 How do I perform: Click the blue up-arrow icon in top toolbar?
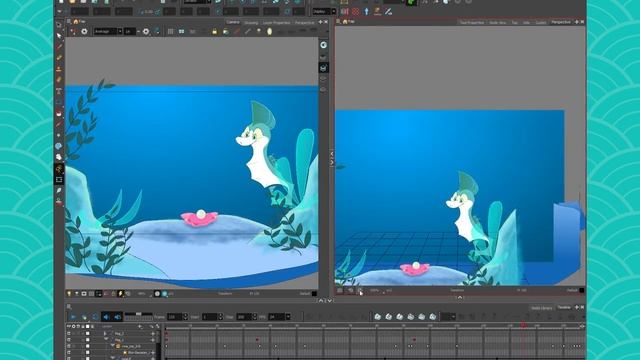367,11
